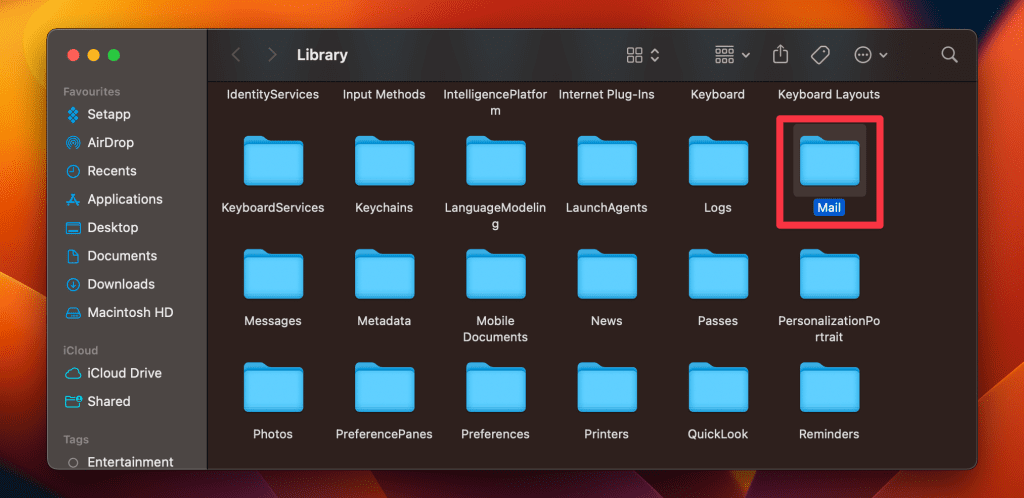Click the Tags icon in toolbar
The width and height of the screenshot is (1024, 498).
point(820,55)
